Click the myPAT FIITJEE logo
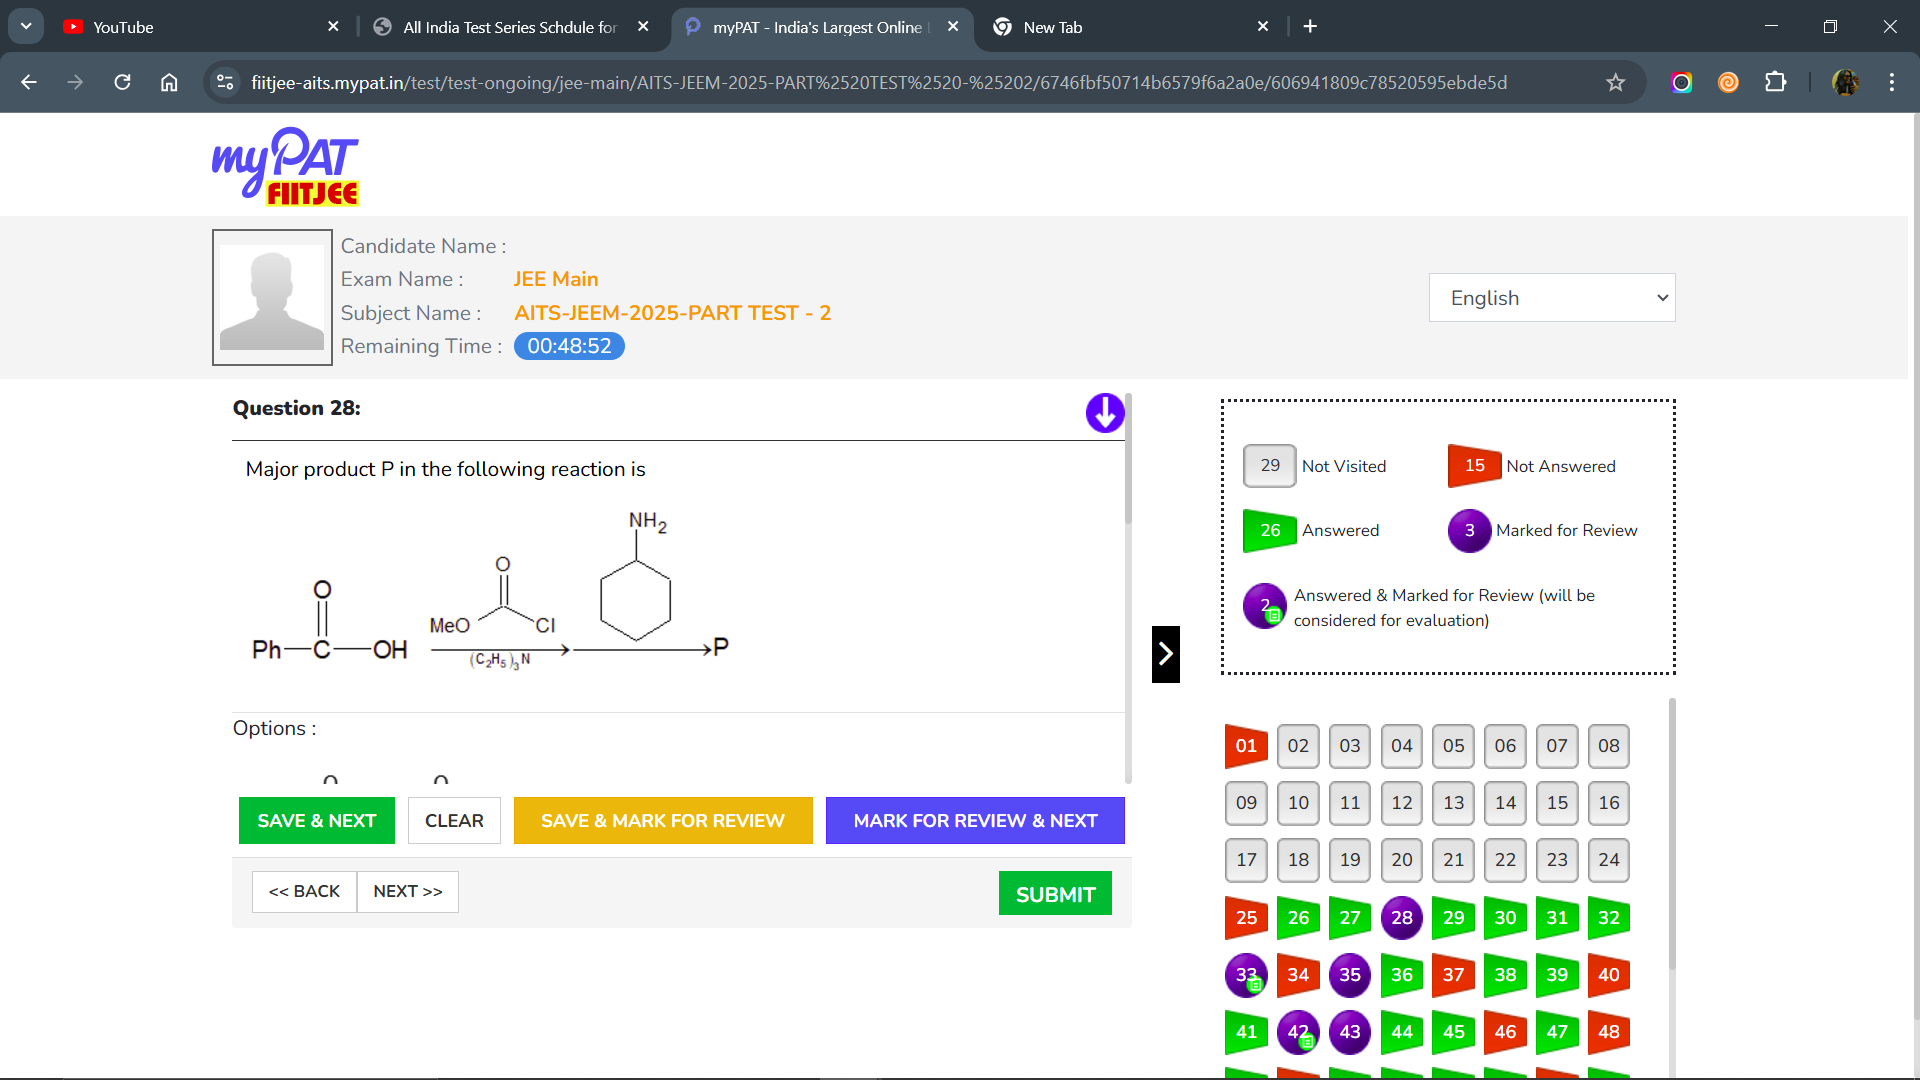The height and width of the screenshot is (1080, 1920). pyautogui.click(x=286, y=166)
